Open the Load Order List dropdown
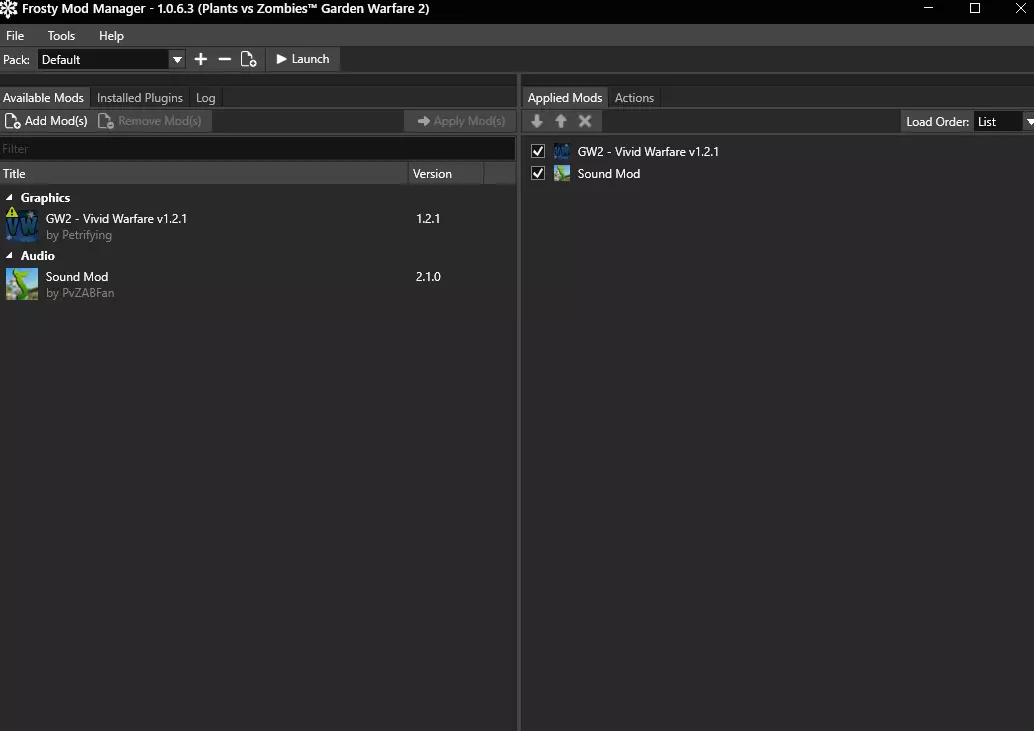 tap(1004, 121)
